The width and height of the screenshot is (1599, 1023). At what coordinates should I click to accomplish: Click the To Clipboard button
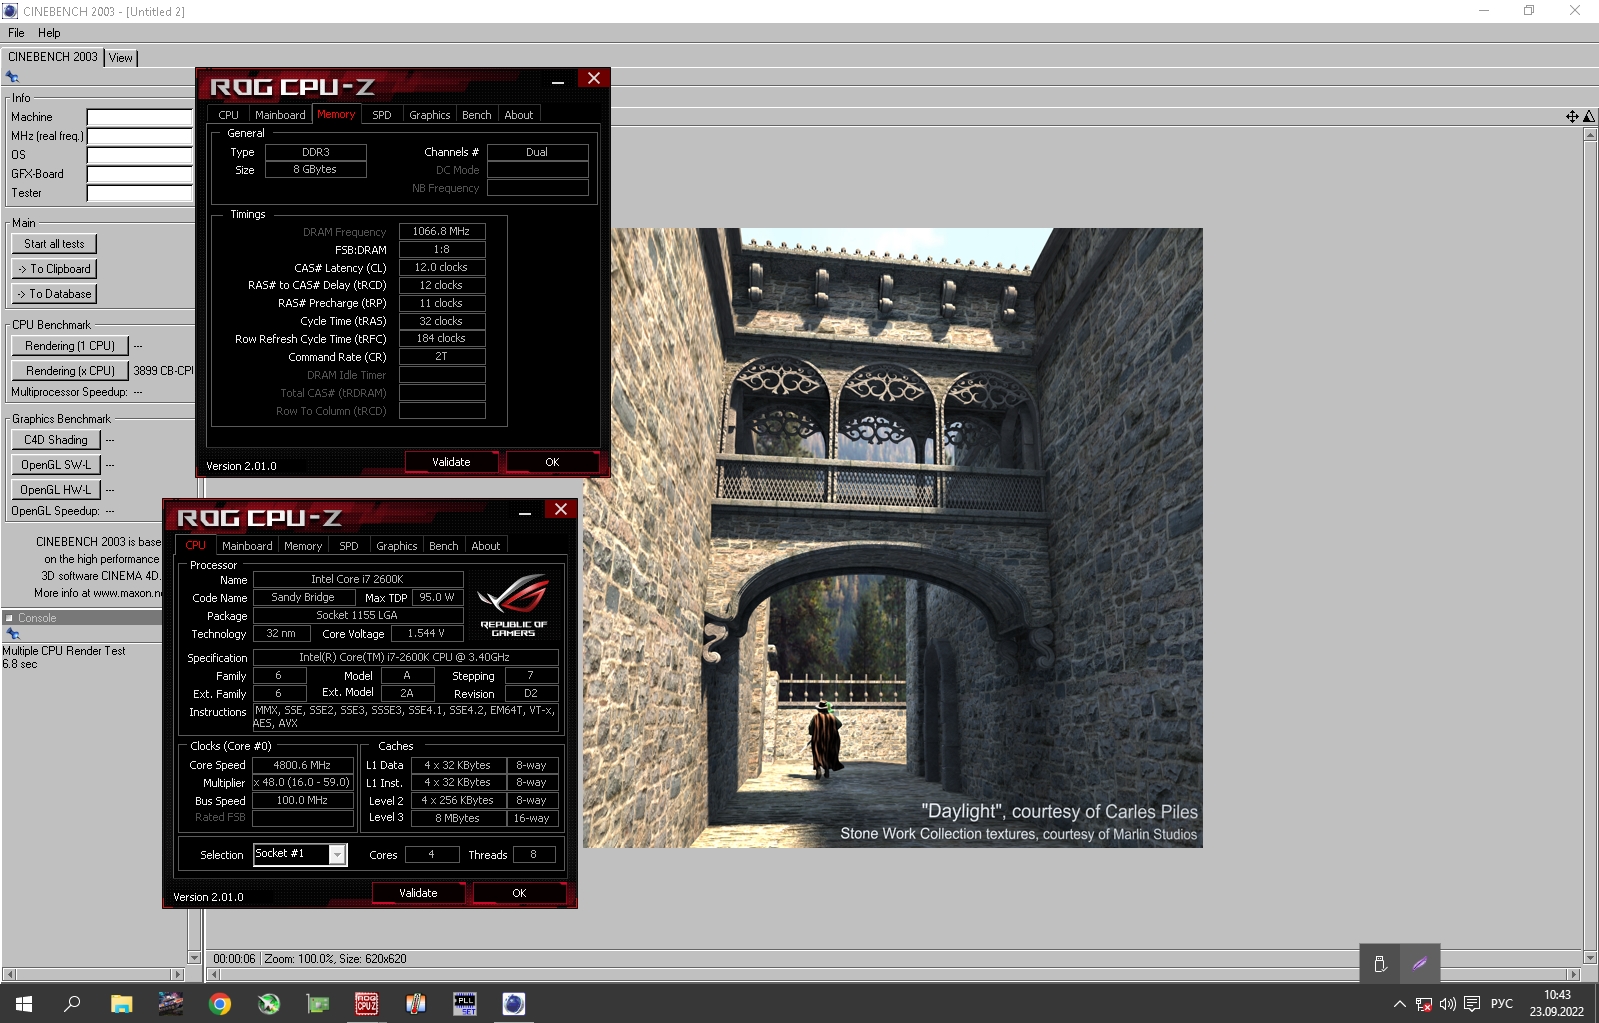pyautogui.click(x=55, y=269)
